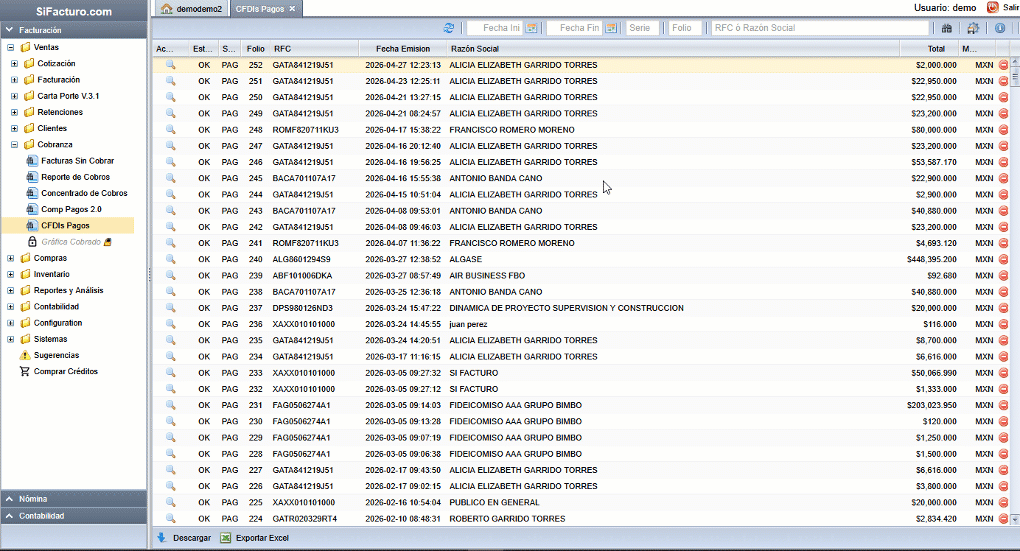
Task: Collapse the Ventas tree node
Action: click(11, 47)
